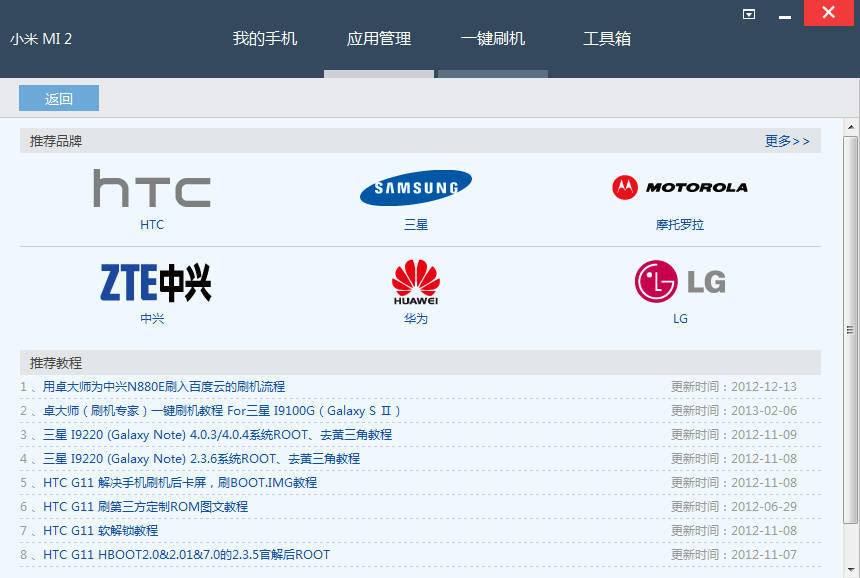860x578 pixels.
Task: Open tutorial for 三星 I9100G Galaxy S II
Action: tap(222, 411)
